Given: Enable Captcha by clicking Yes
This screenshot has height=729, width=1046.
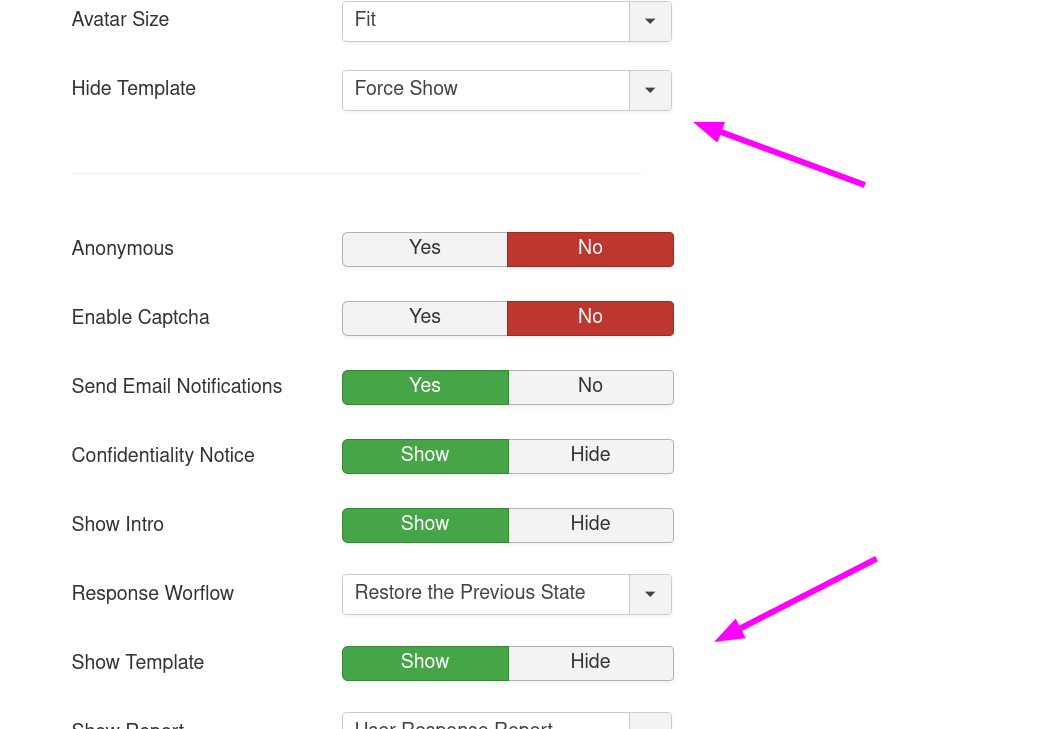Looking at the screenshot, I should tap(425, 318).
